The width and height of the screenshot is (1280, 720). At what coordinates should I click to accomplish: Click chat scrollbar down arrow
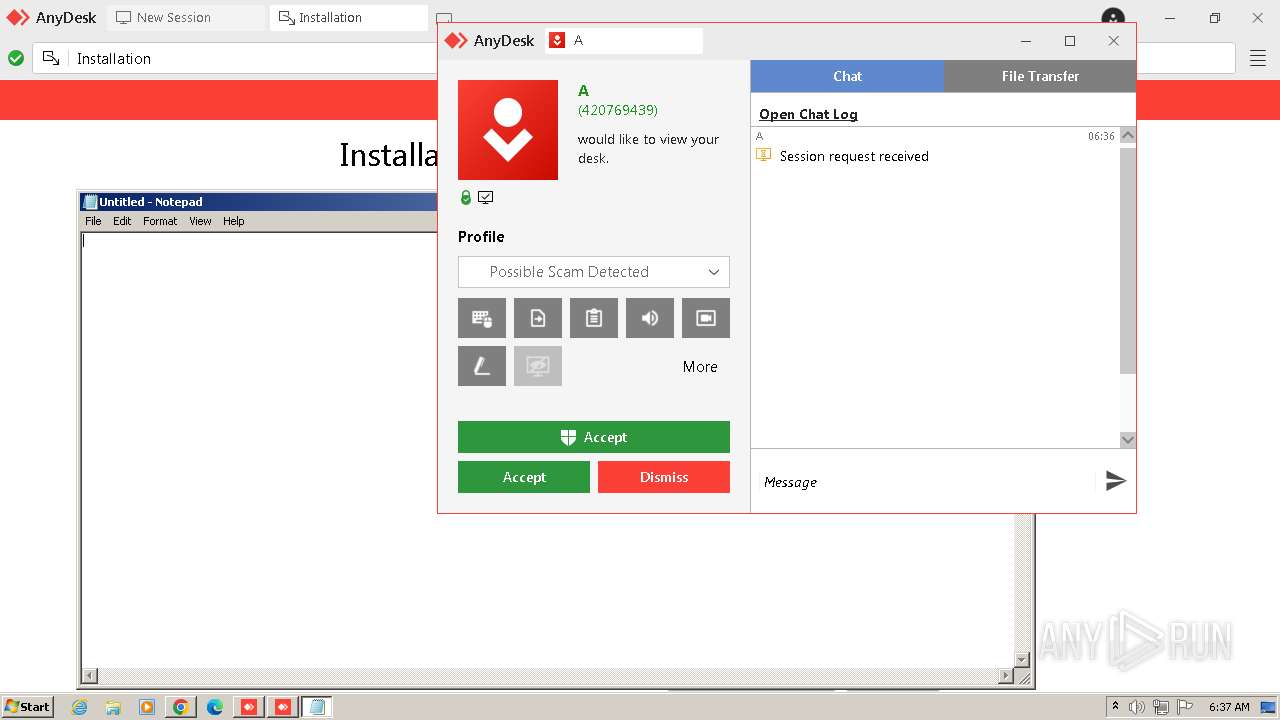pyautogui.click(x=1128, y=440)
